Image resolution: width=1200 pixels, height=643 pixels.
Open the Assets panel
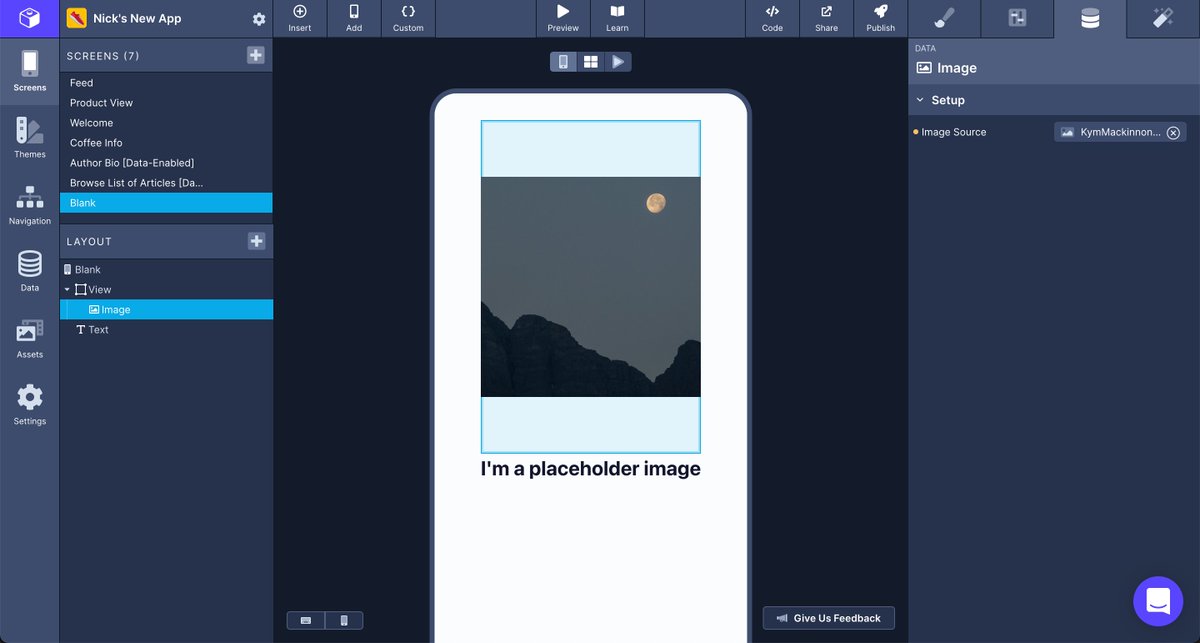point(30,337)
